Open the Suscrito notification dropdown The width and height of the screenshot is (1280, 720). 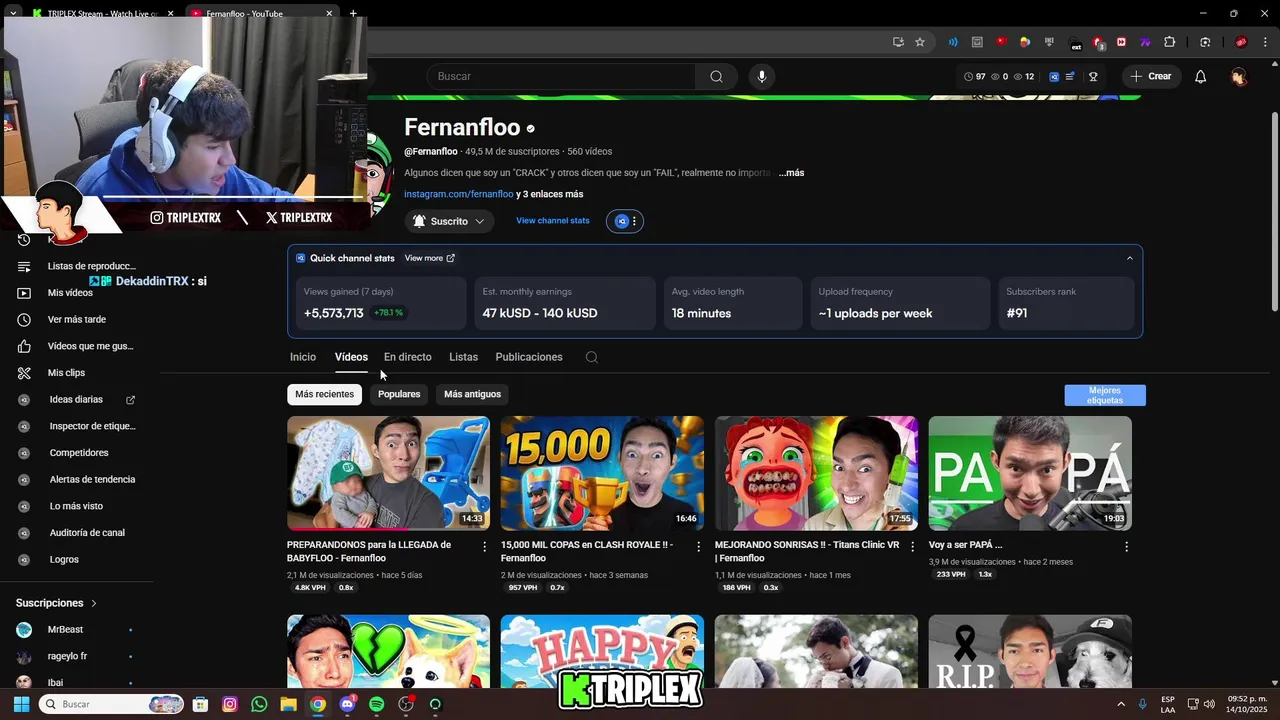click(449, 221)
